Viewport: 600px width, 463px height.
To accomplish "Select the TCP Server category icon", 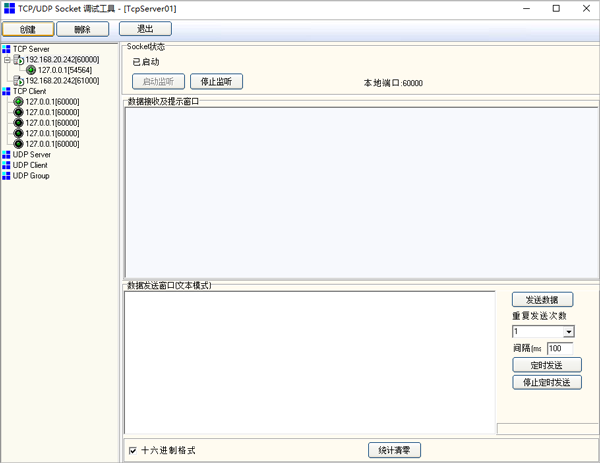I will [6, 49].
